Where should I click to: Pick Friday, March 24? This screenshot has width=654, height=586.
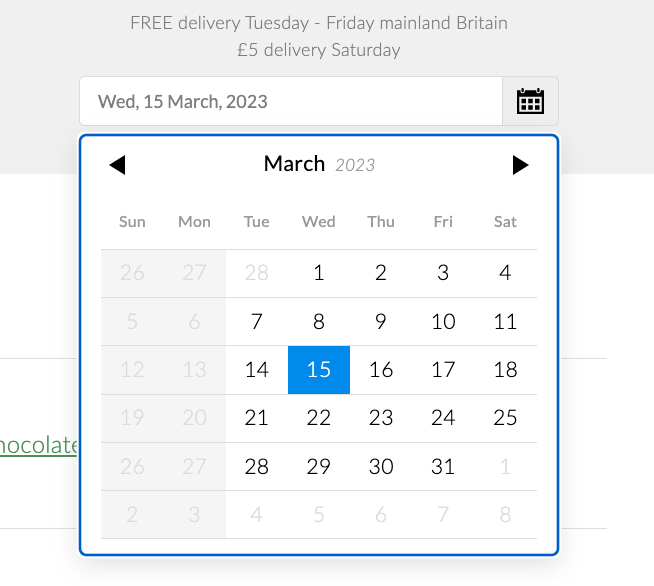click(443, 418)
